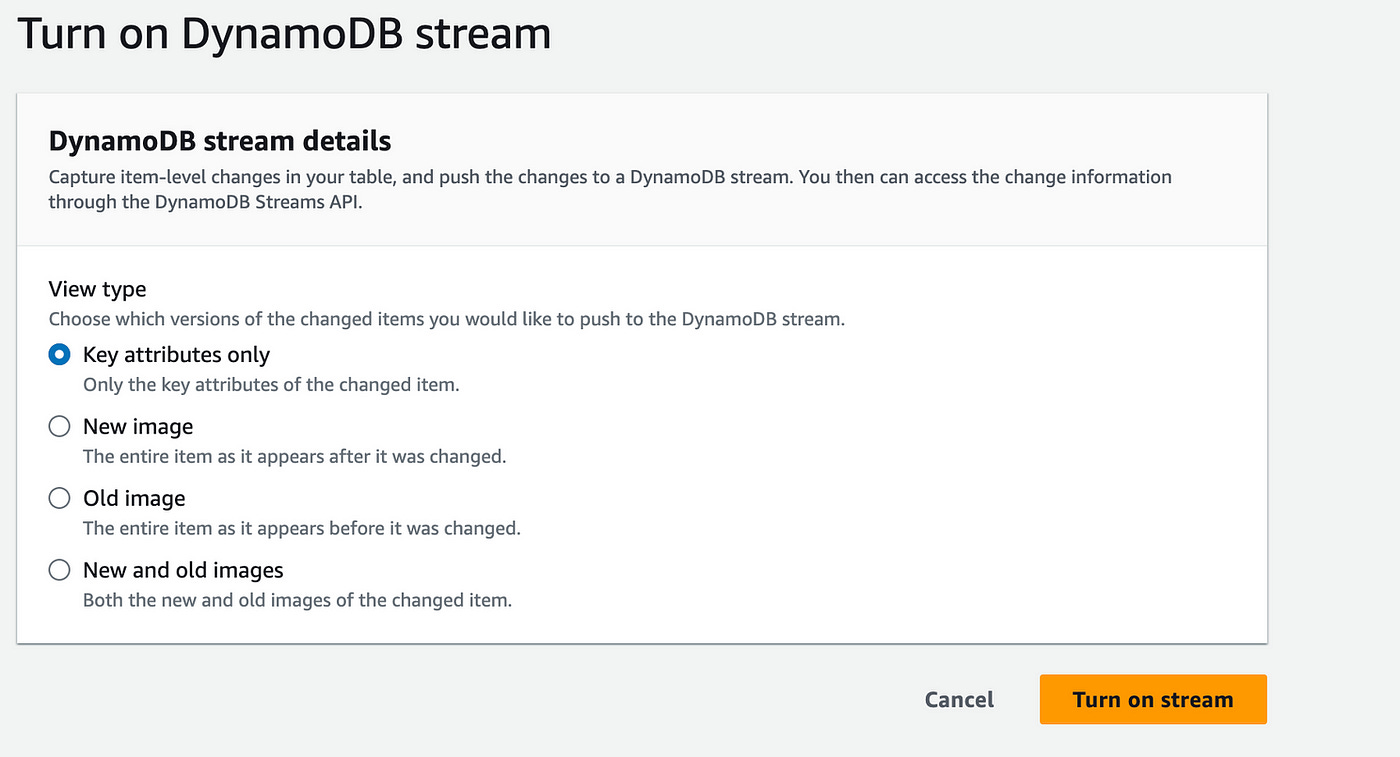Select the Old image radio button
Image resolution: width=1400 pixels, height=757 pixels.
[59, 498]
